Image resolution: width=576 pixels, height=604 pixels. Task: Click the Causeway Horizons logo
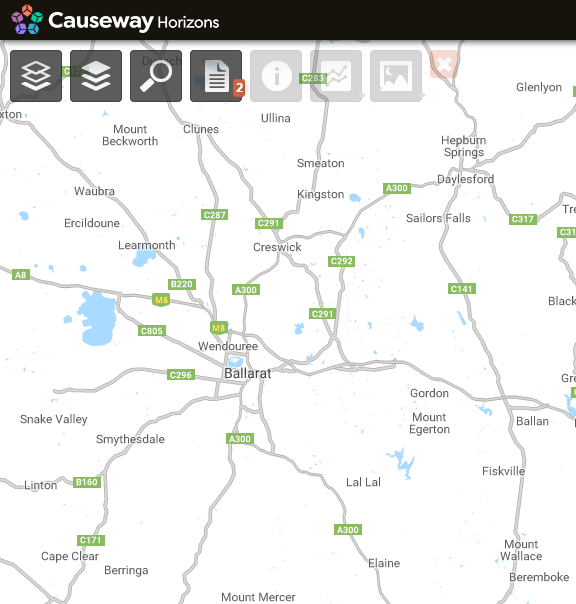tap(115, 20)
